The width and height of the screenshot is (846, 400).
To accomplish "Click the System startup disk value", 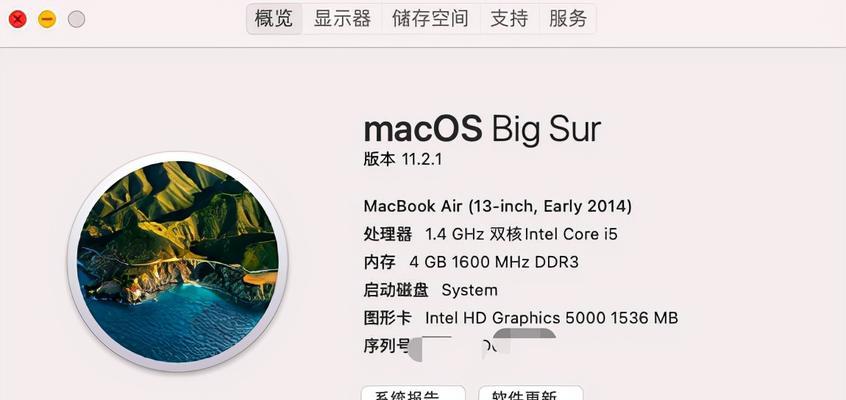I will pyautogui.click(x=469, y=290).
